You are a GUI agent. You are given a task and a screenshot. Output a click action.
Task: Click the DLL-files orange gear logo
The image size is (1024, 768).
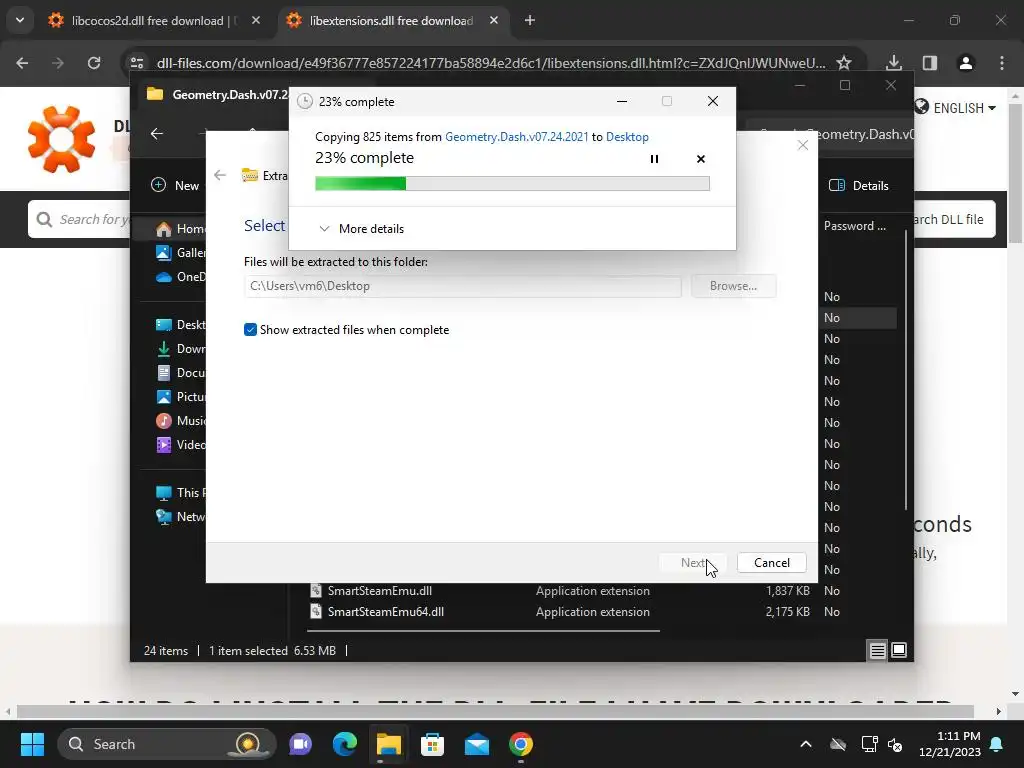coord(61,139)
